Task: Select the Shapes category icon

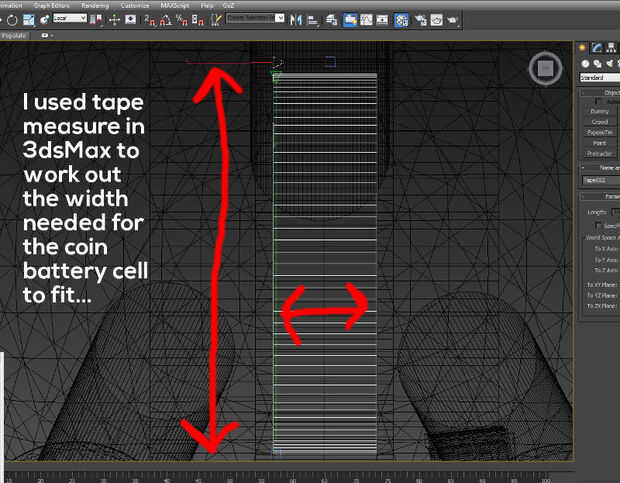Action: pyautogui.click(x=597, y=64)
